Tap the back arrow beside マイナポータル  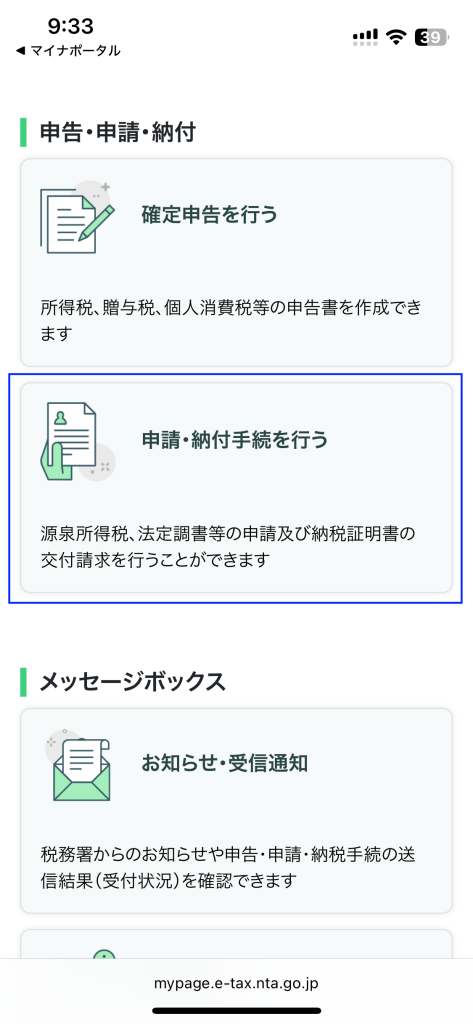[x=20, y=51]
